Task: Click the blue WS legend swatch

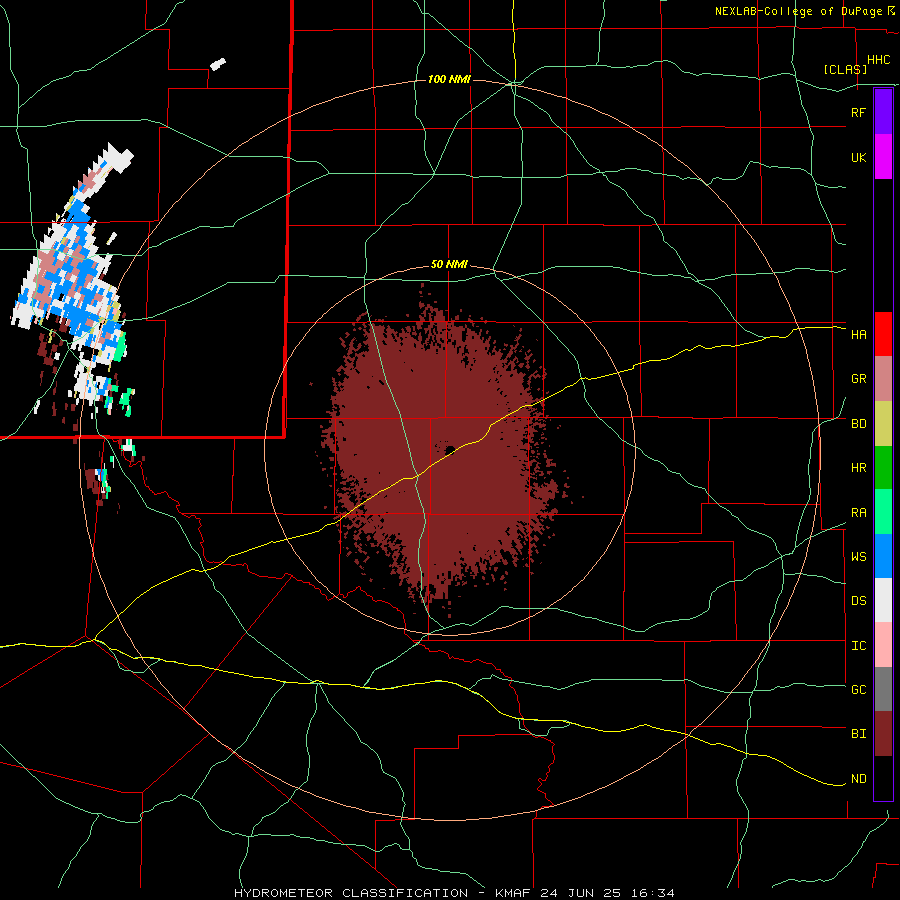Action: tap(883, 556)
